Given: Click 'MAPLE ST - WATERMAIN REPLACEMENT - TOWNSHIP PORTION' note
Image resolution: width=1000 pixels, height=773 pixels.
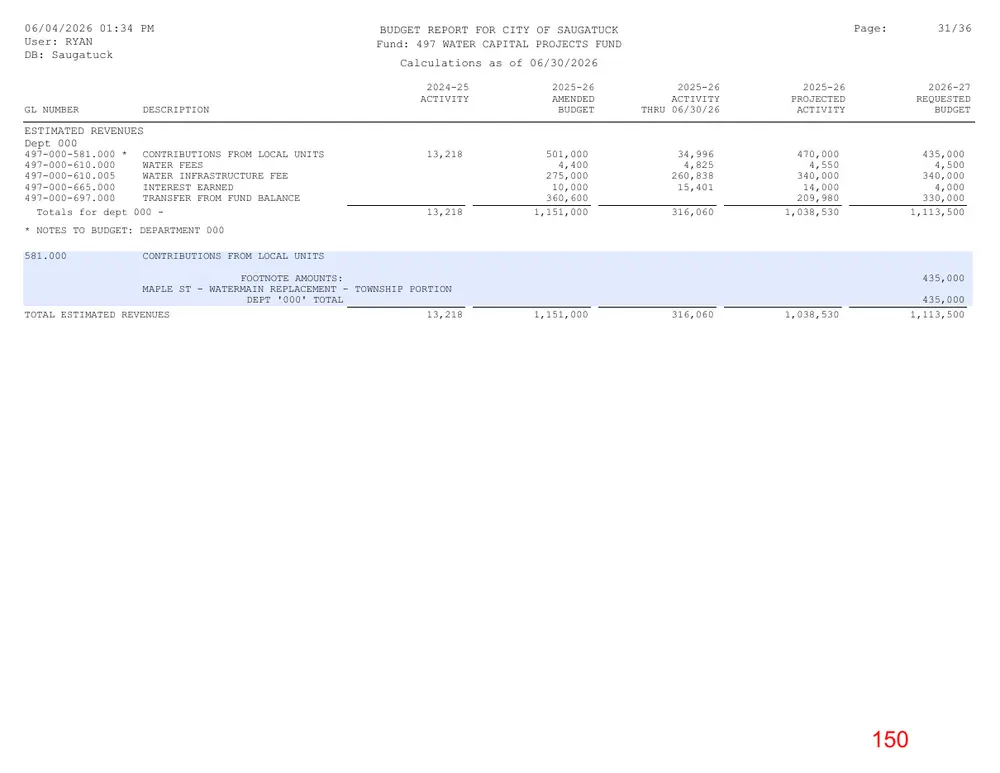Looking at the screenshot, I should pos(297,290).
